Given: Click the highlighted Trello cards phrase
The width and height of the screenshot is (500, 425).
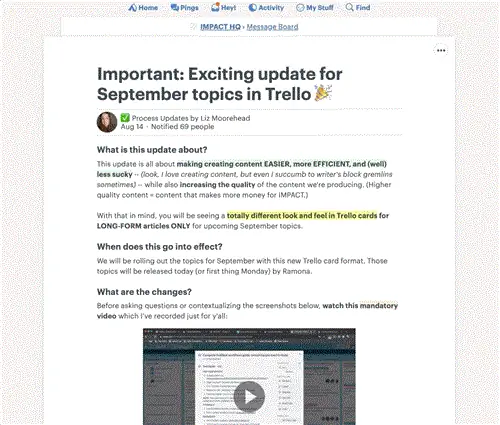Looking at the screenshot, I should (302, 216).
